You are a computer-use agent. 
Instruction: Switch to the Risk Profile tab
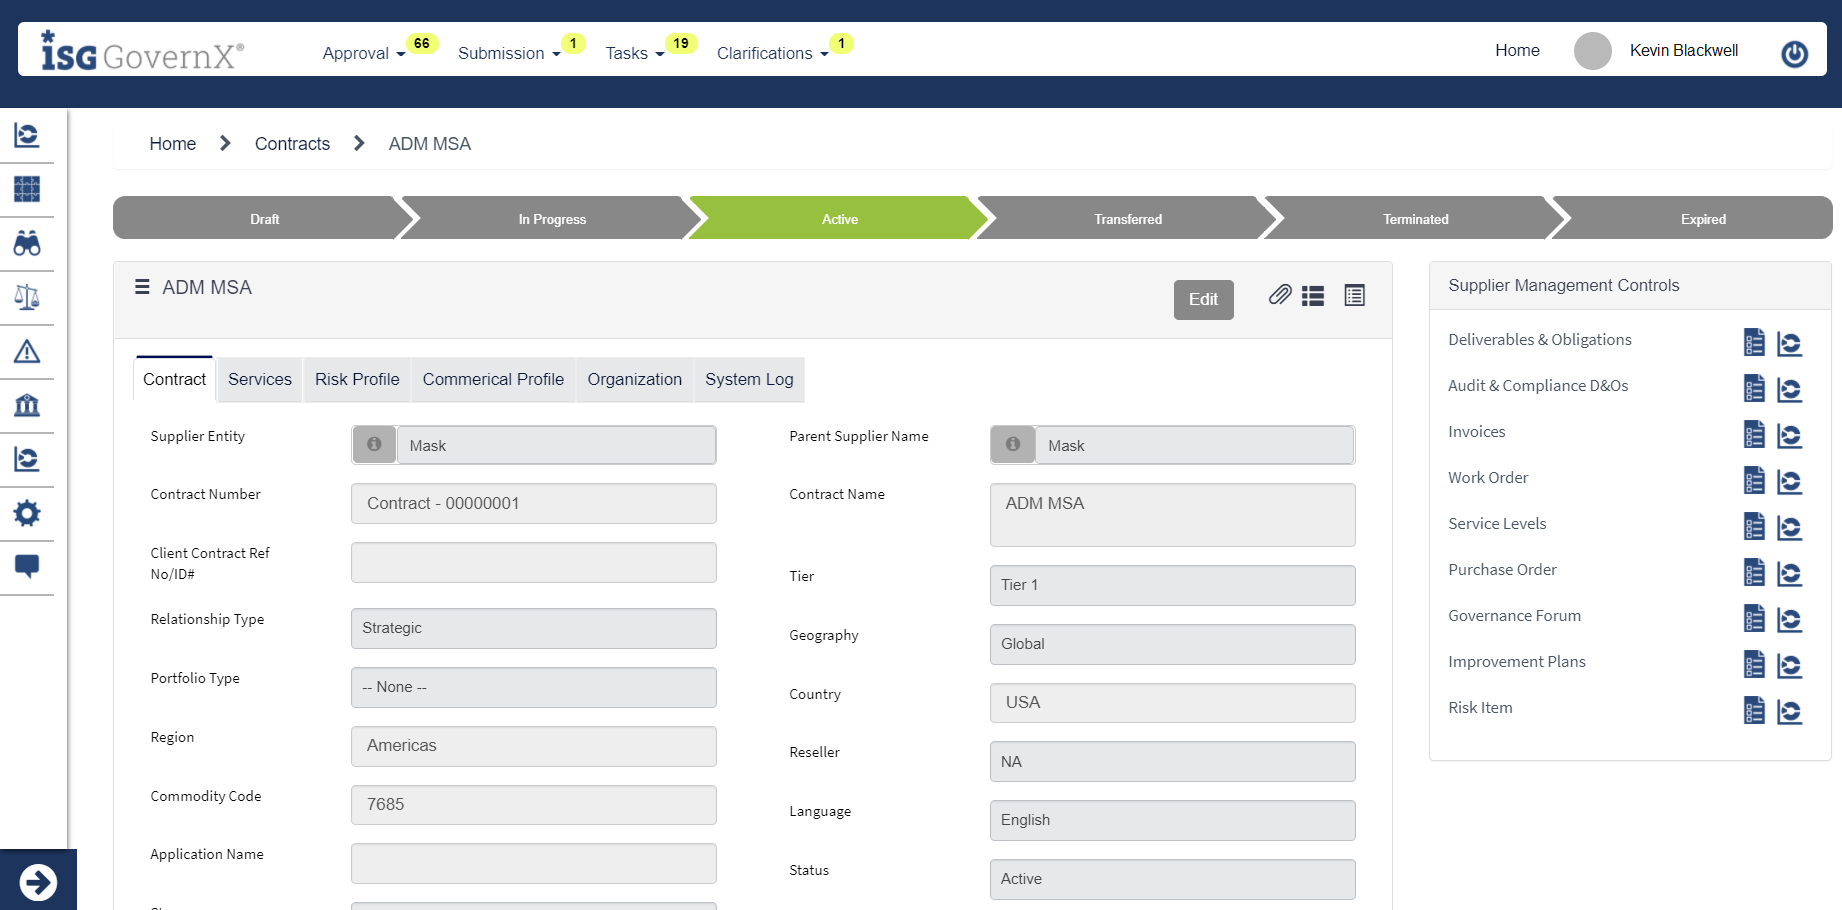point(357,379)
